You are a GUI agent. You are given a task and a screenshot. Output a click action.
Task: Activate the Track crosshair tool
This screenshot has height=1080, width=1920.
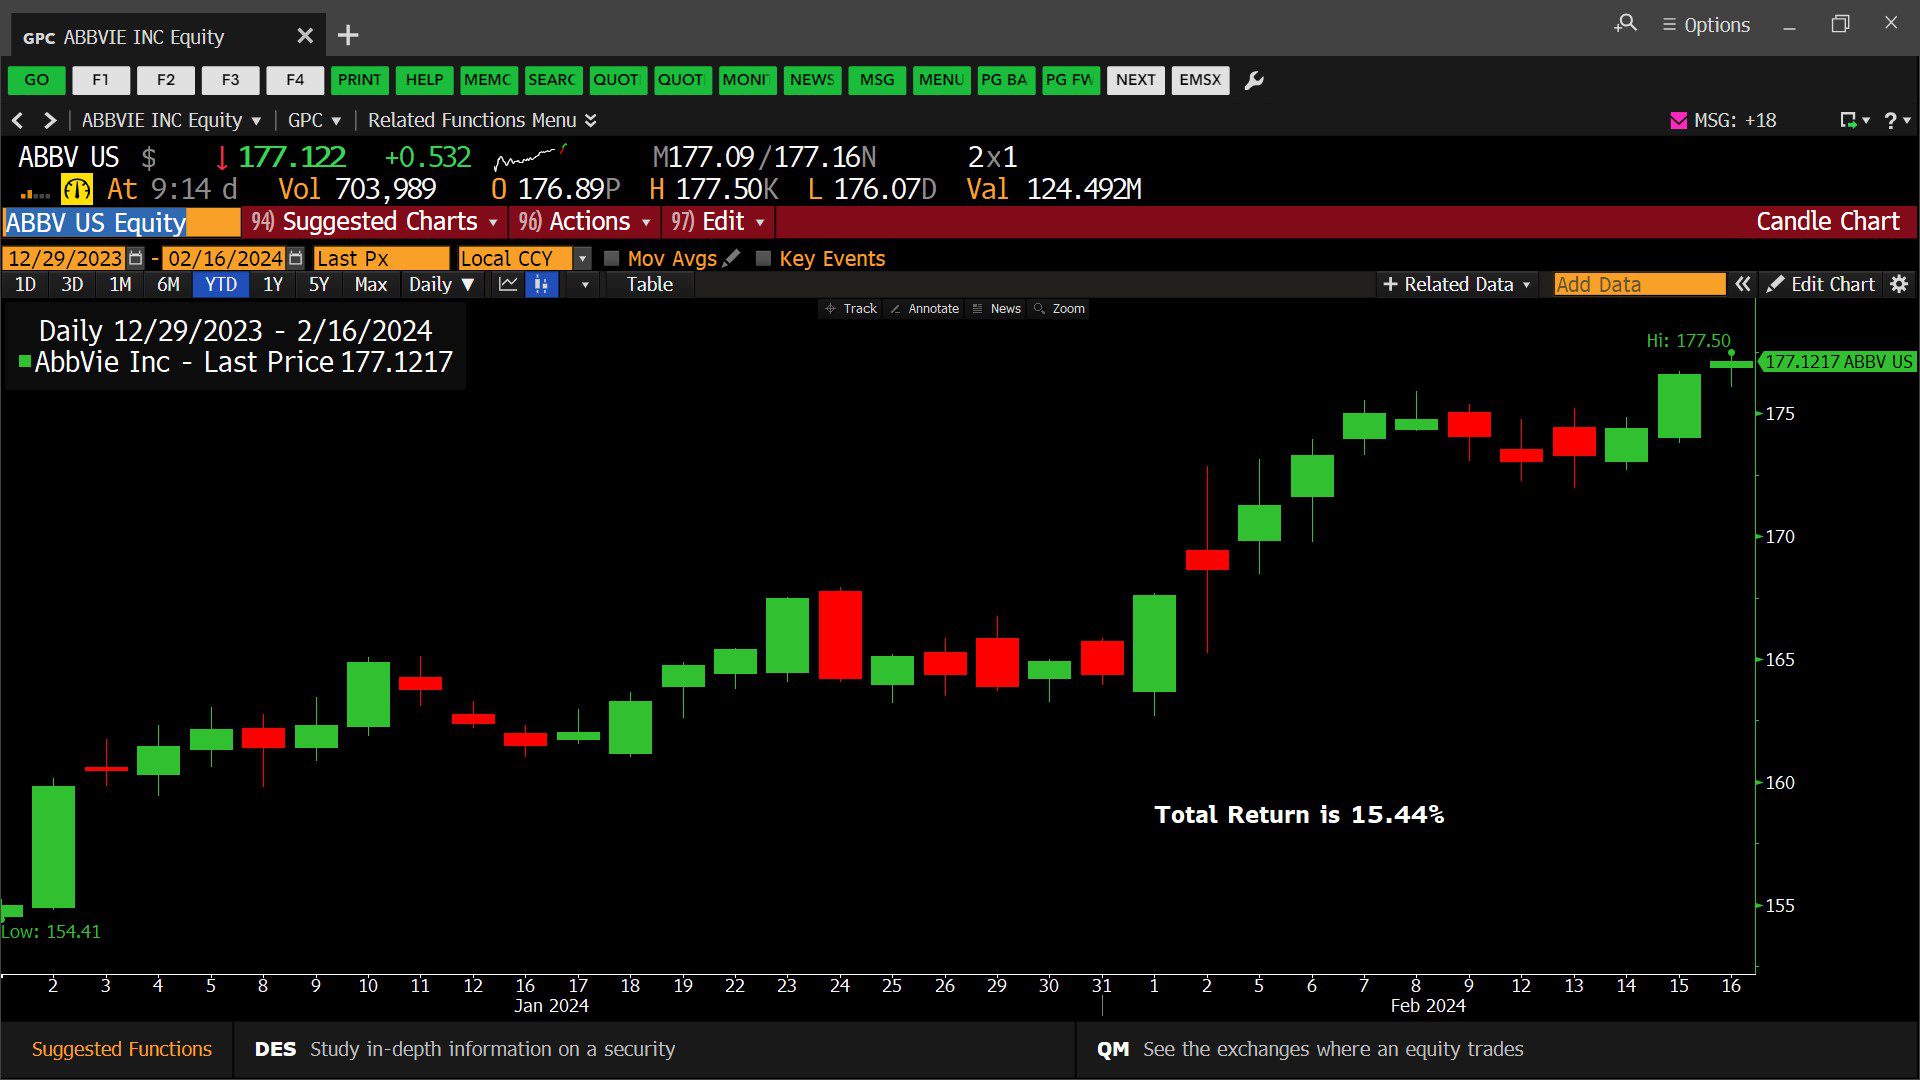(x=851, y=309)
